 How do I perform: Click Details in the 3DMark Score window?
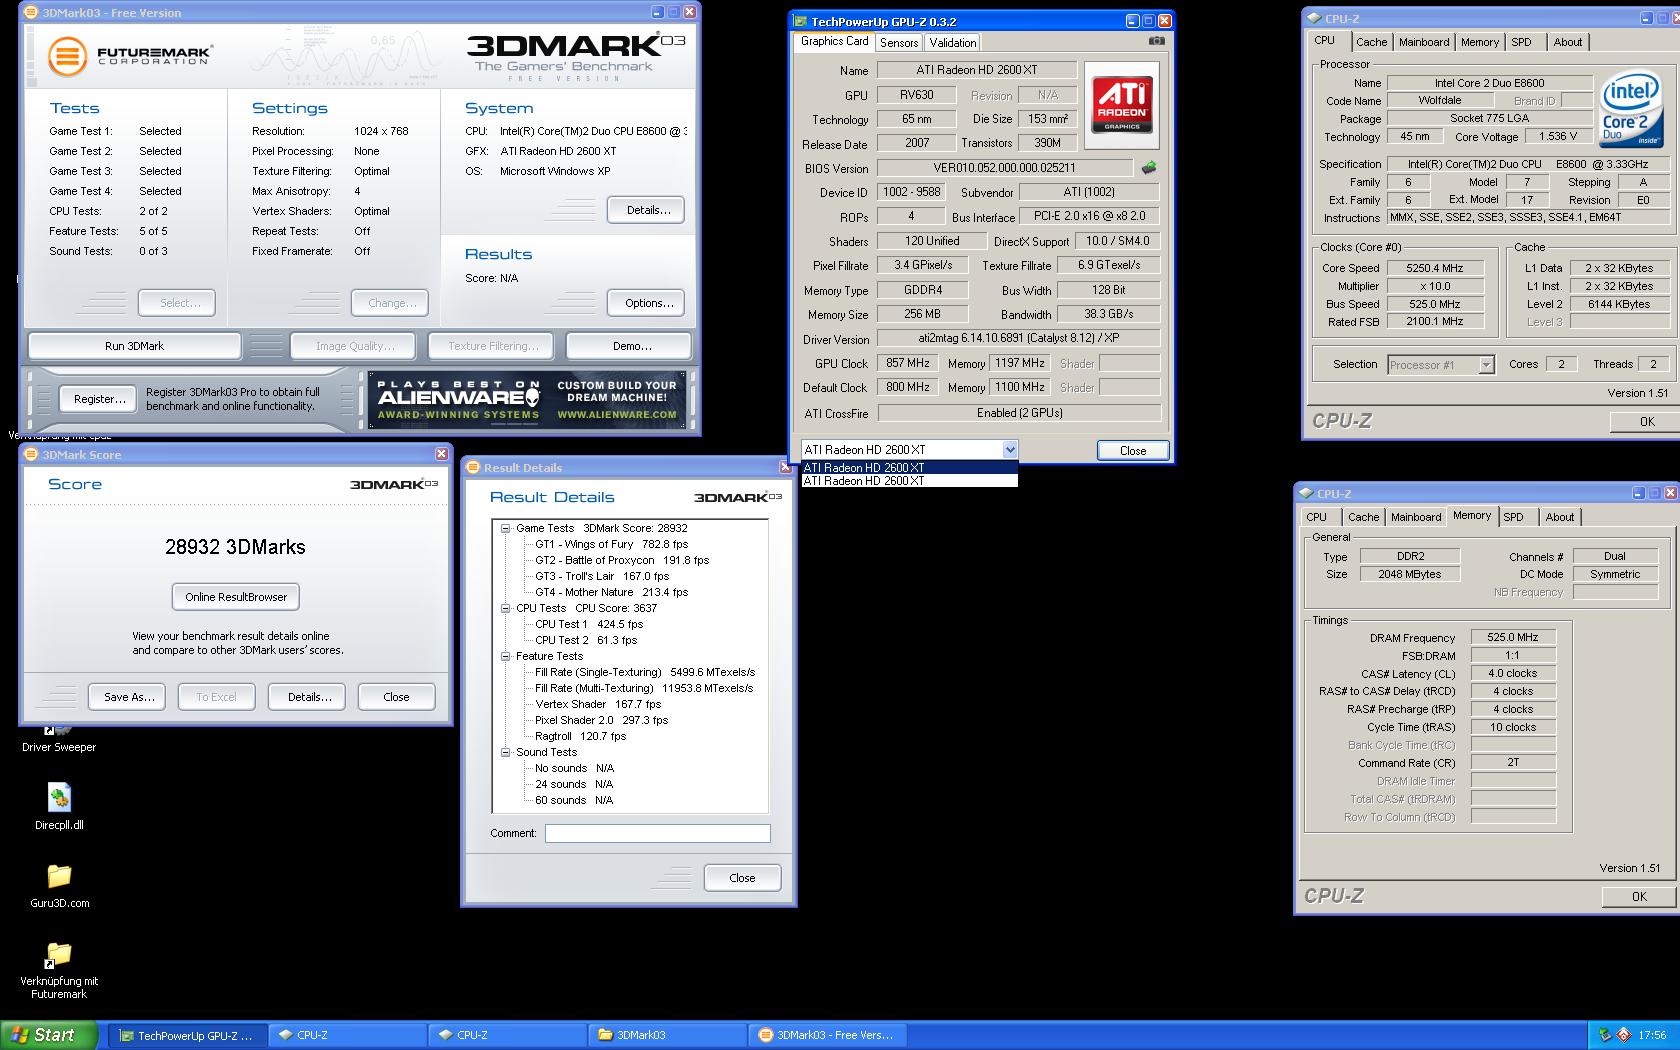click(309, 697)
